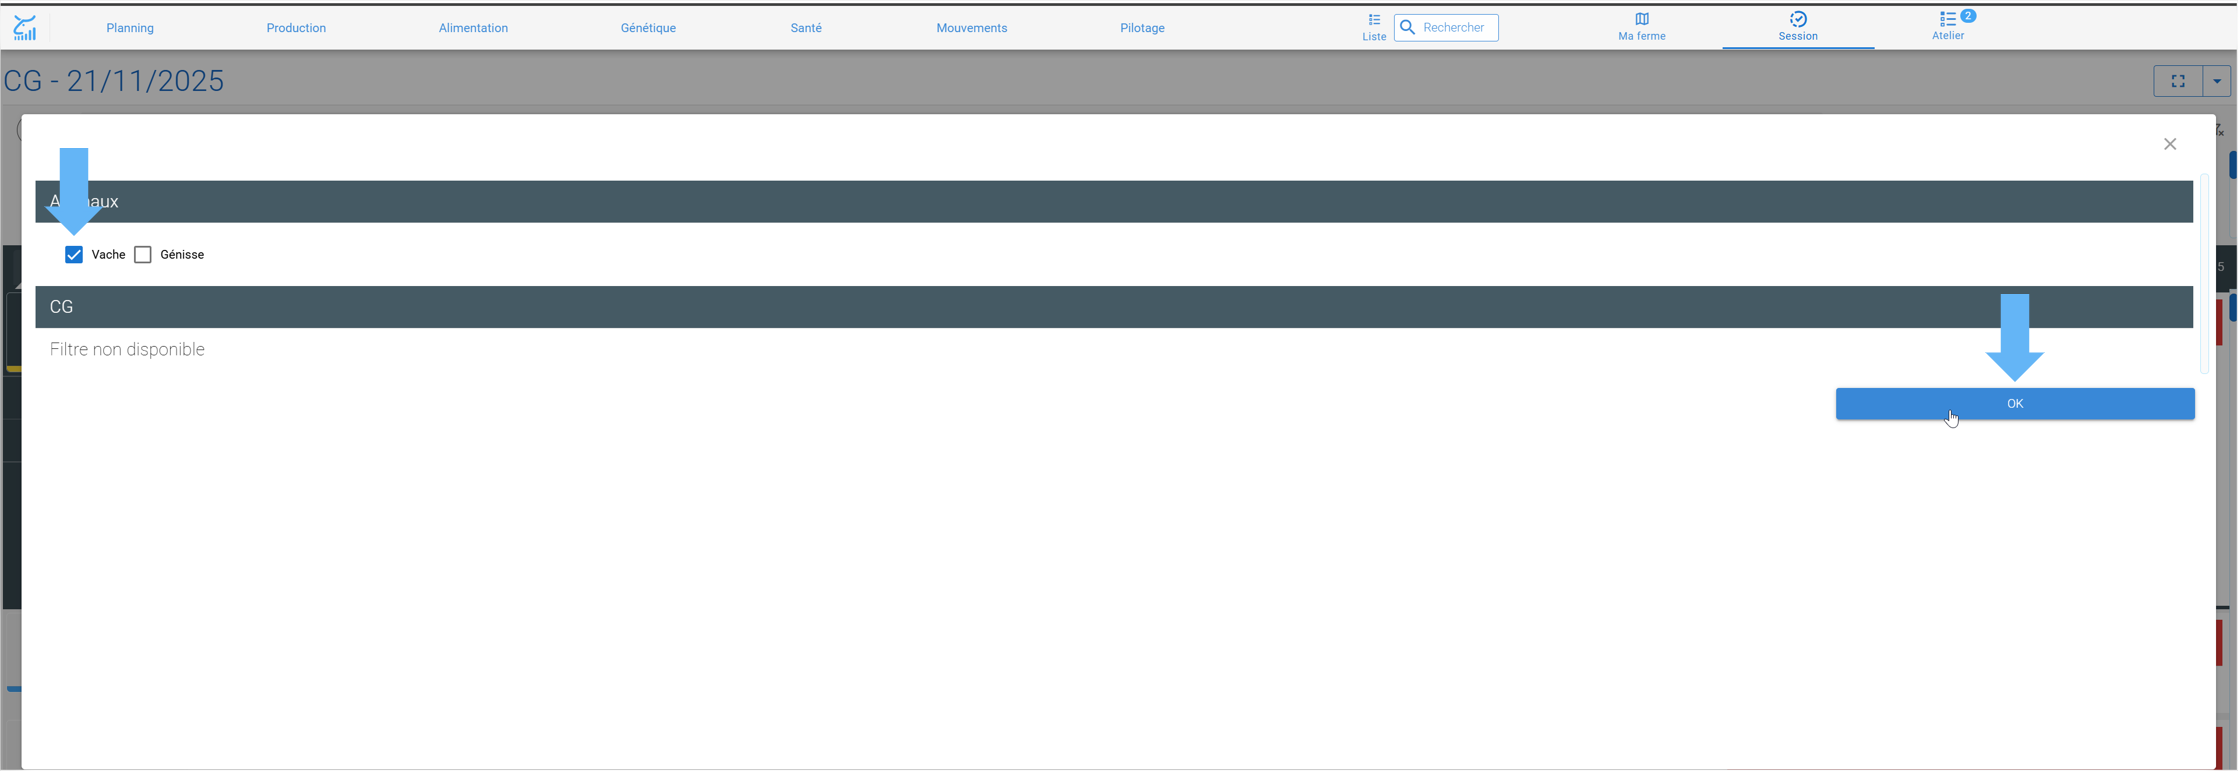Uncheck the Vache checkbox
This screenshot has height=771, width=2238.
click(74, 255)
